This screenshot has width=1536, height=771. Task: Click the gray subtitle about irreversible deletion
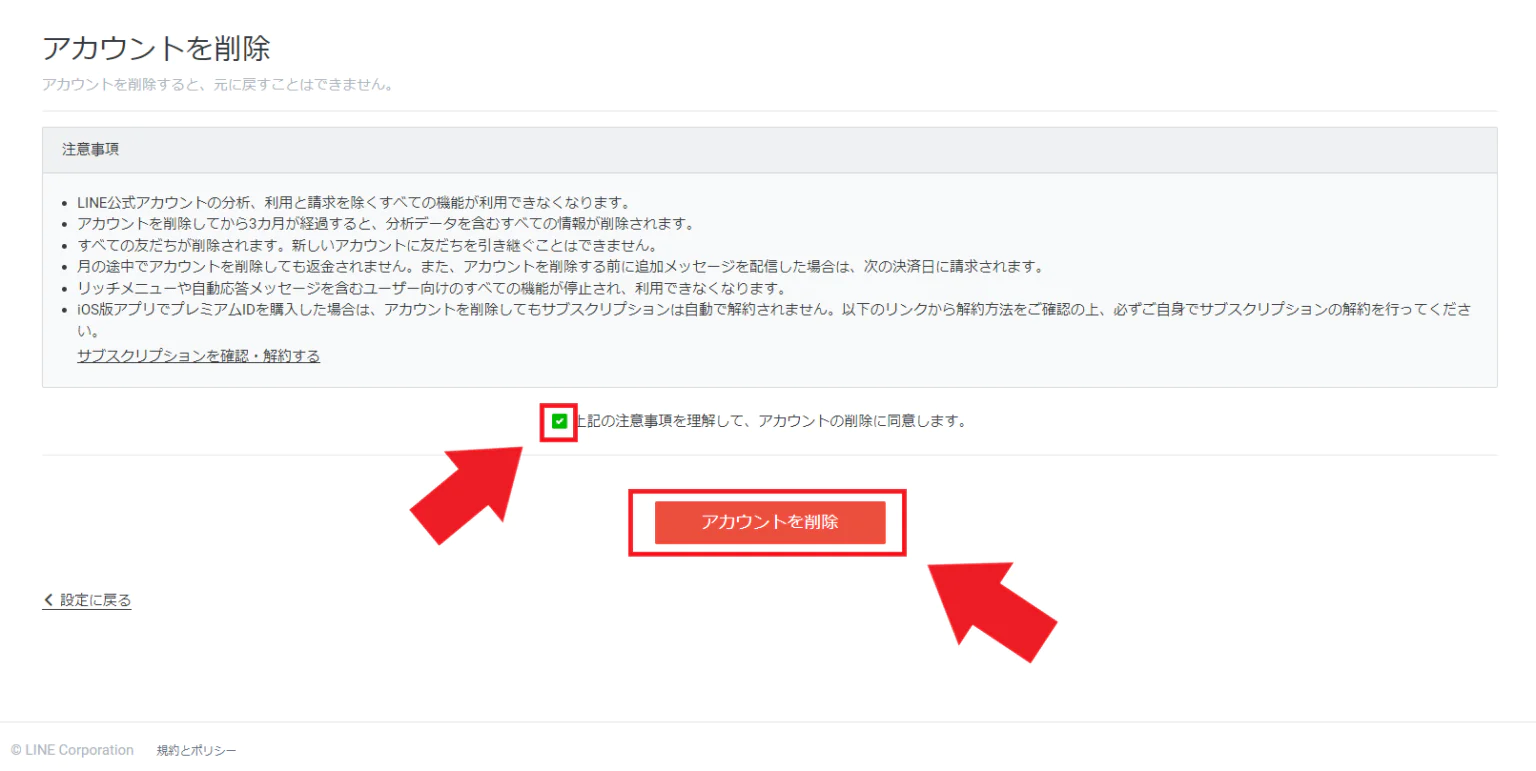click(x=217, y=84)
